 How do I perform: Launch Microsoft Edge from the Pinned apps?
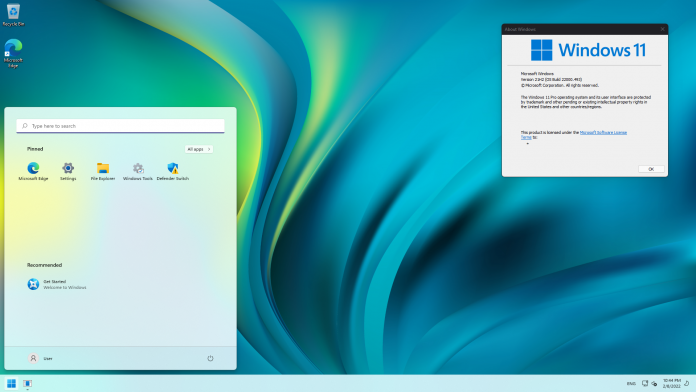[x=33, y=171]
